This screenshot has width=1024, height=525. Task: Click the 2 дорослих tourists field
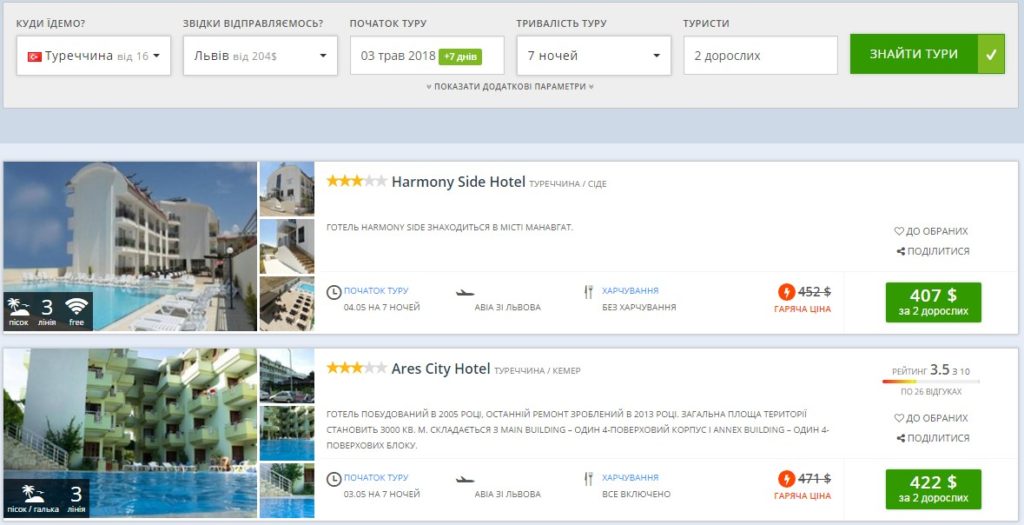760,56
